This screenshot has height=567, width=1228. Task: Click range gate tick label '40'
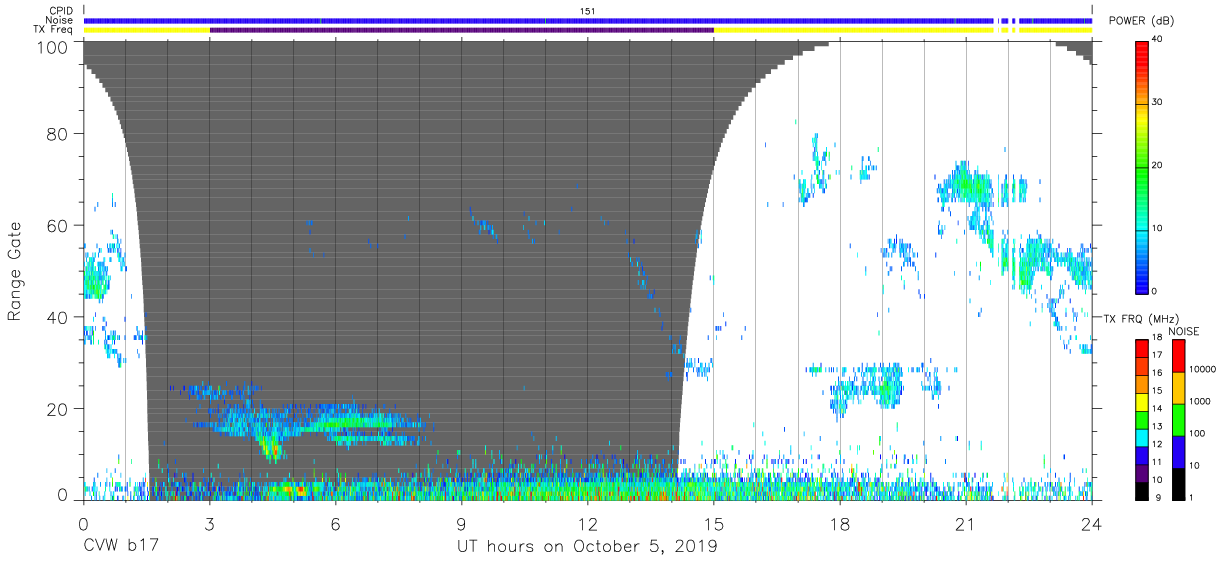click(x=58, y=317)
